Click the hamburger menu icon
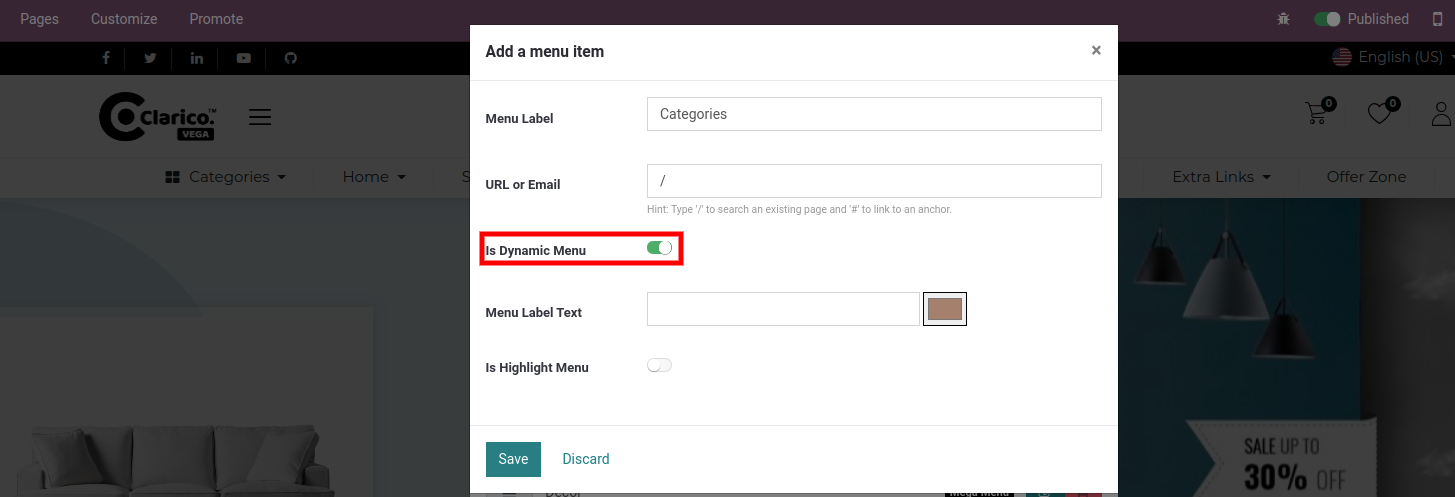This screenshot has height=497, width=1455. click(x=260, y=117)
